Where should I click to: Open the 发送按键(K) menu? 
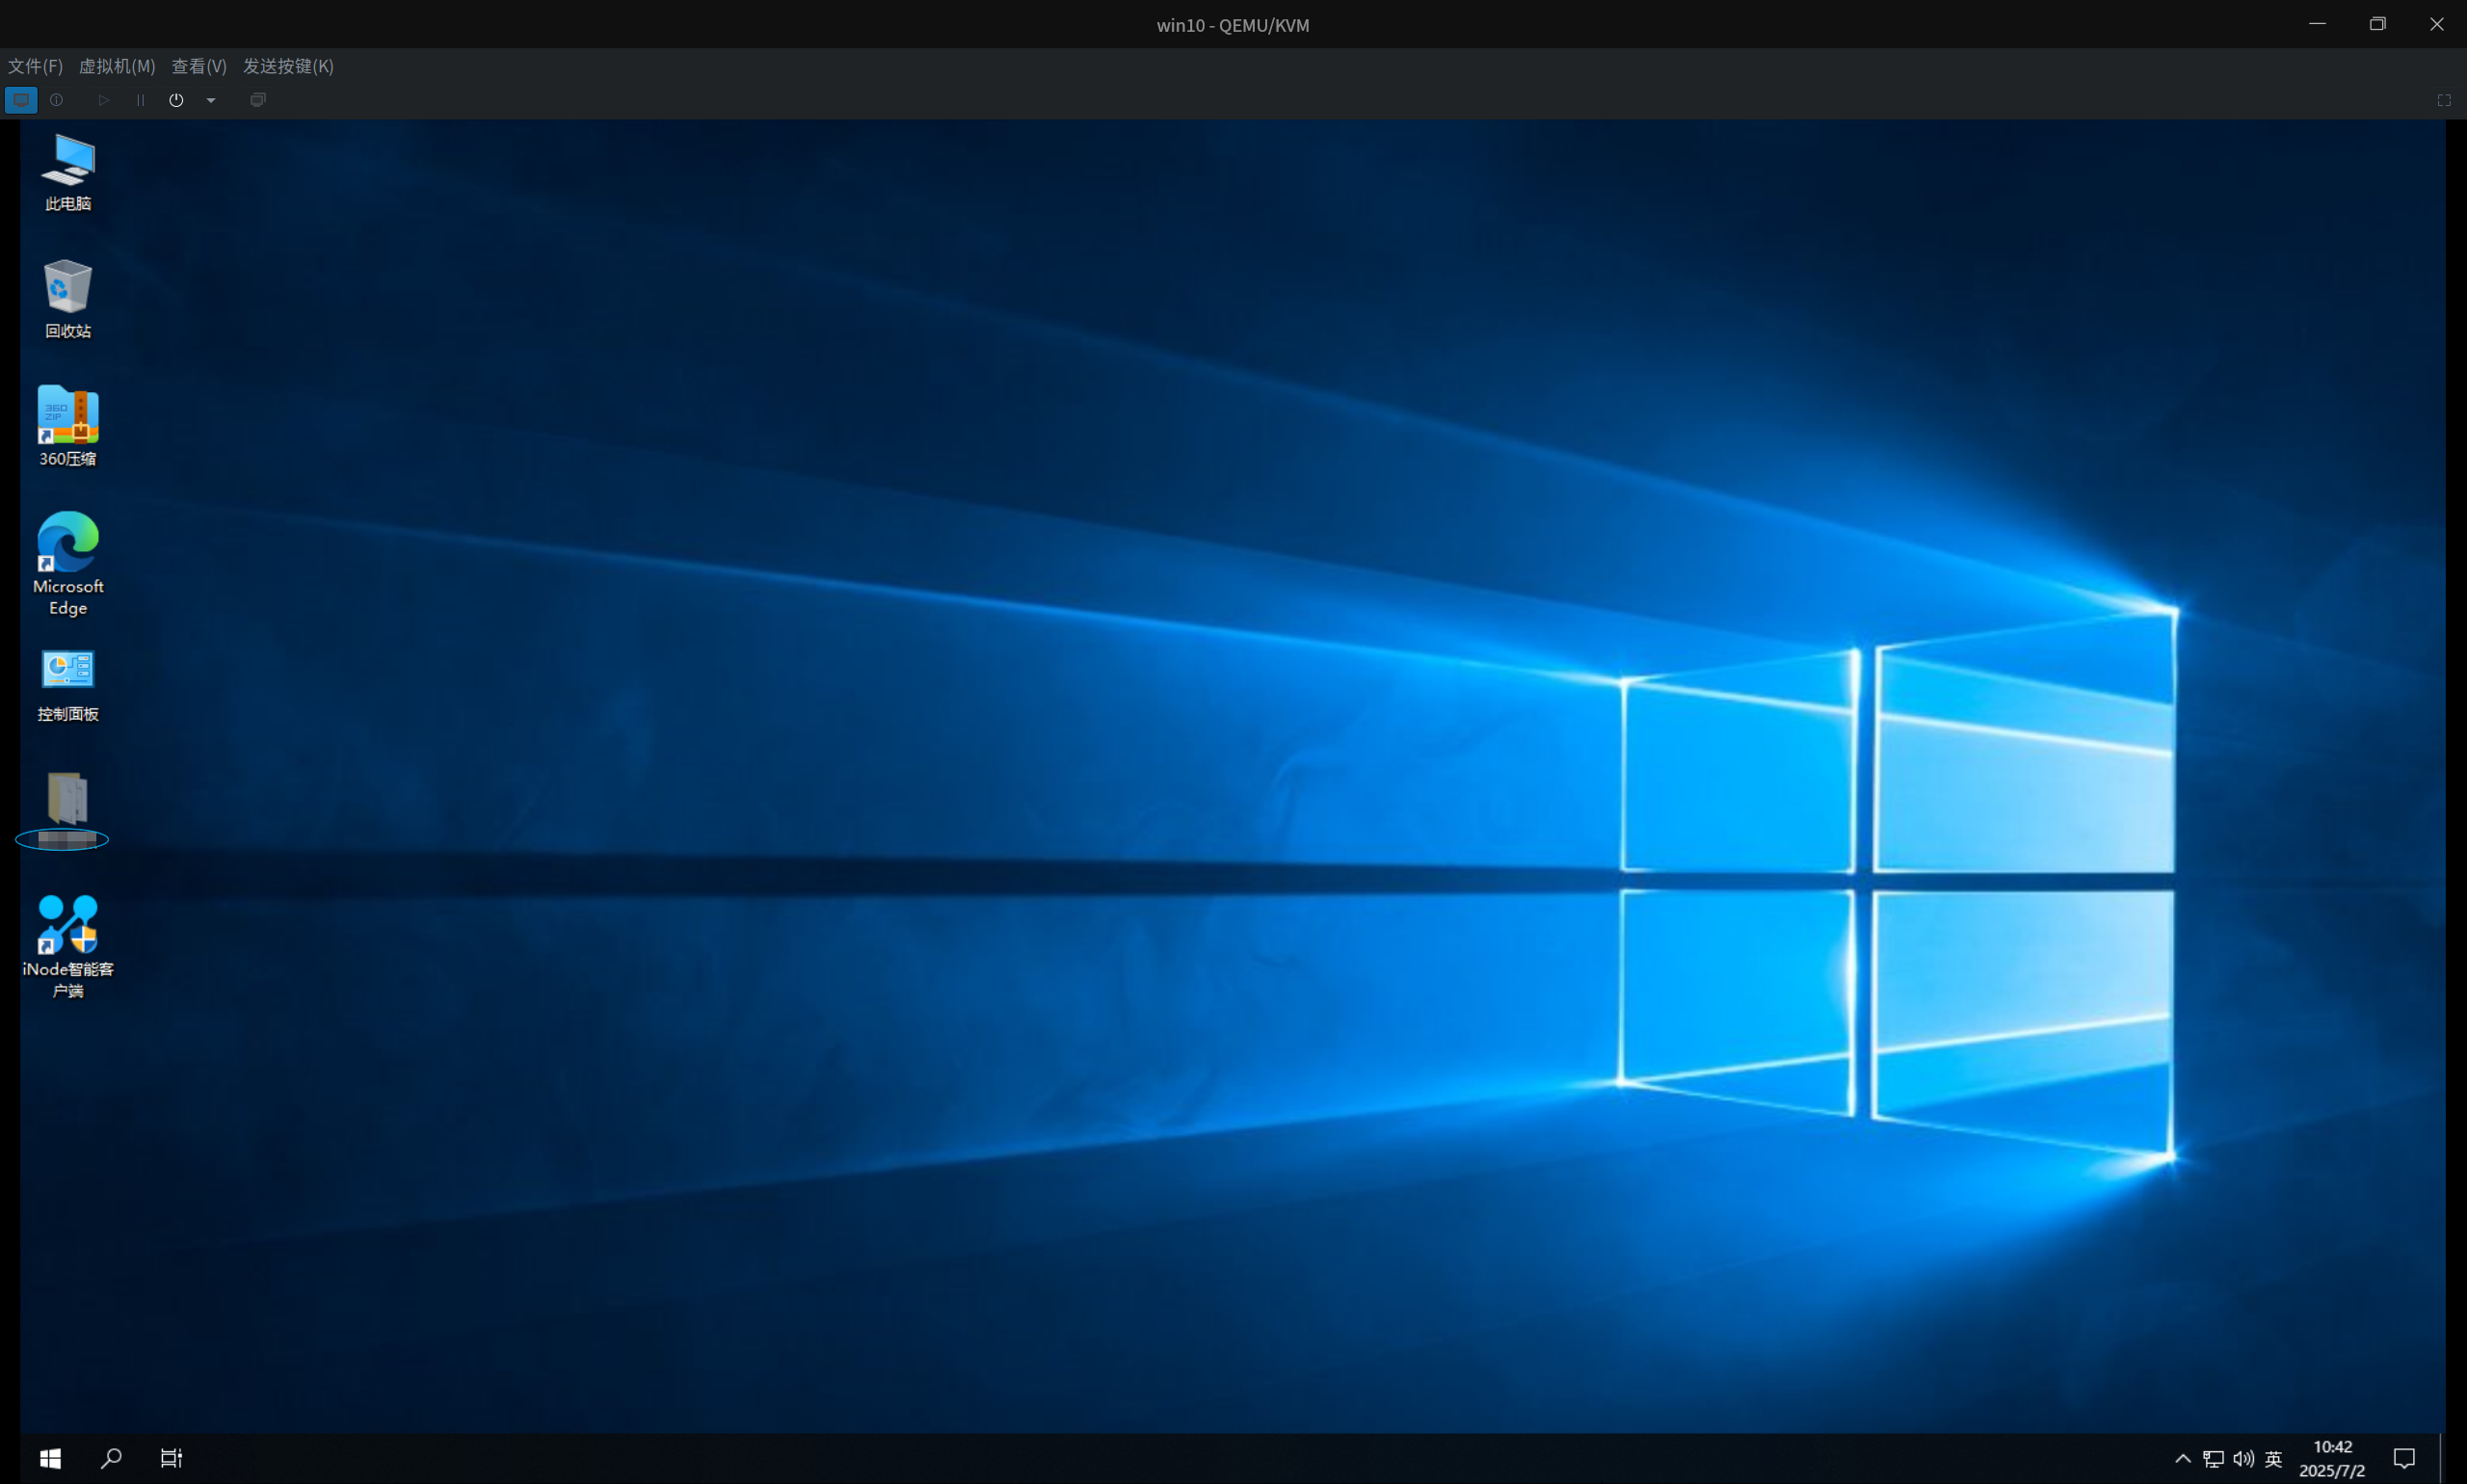(288, 66)
